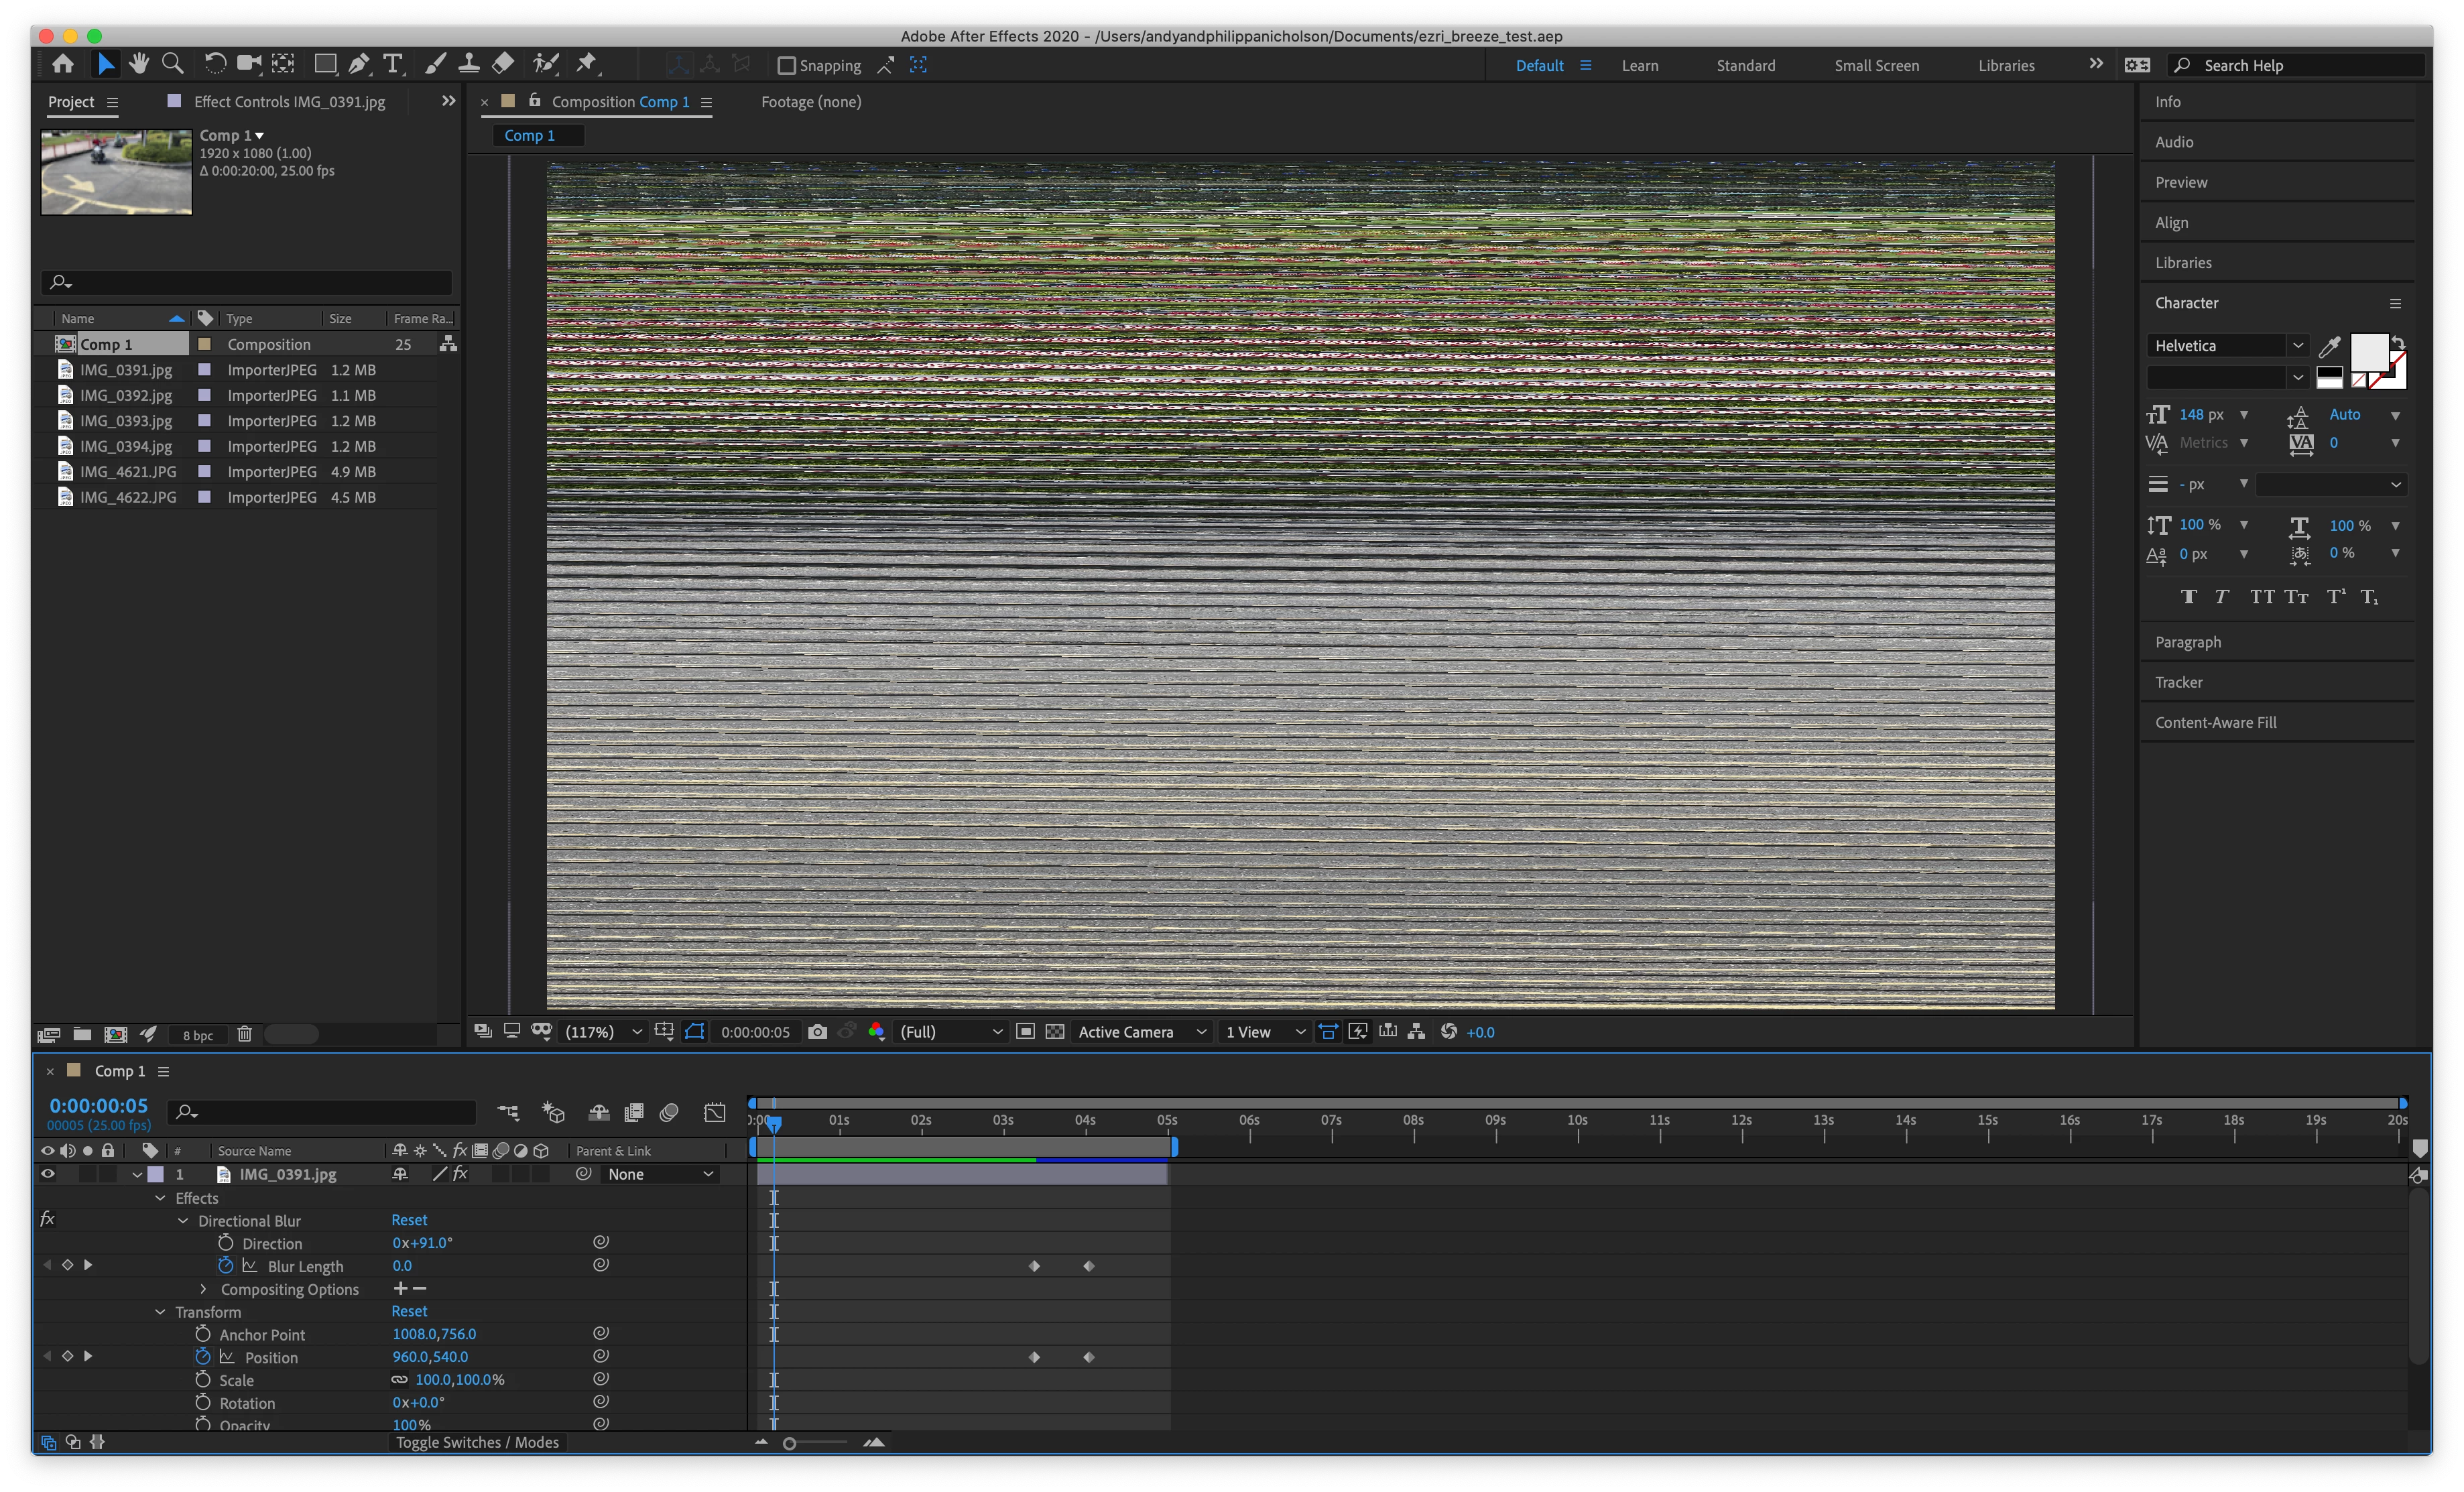This screenshot has width=2464, height=1492.
Task: Select the Puppet Pin tool
Action: coord(587,64)
